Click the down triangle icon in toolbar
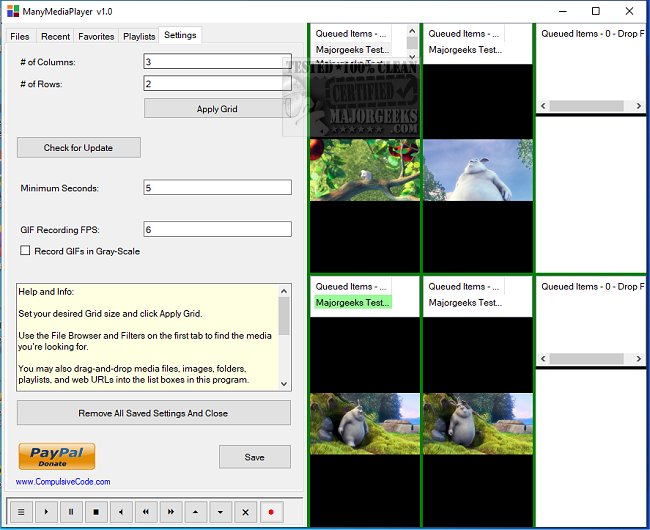The image size is (650, 530). point(220,512)
